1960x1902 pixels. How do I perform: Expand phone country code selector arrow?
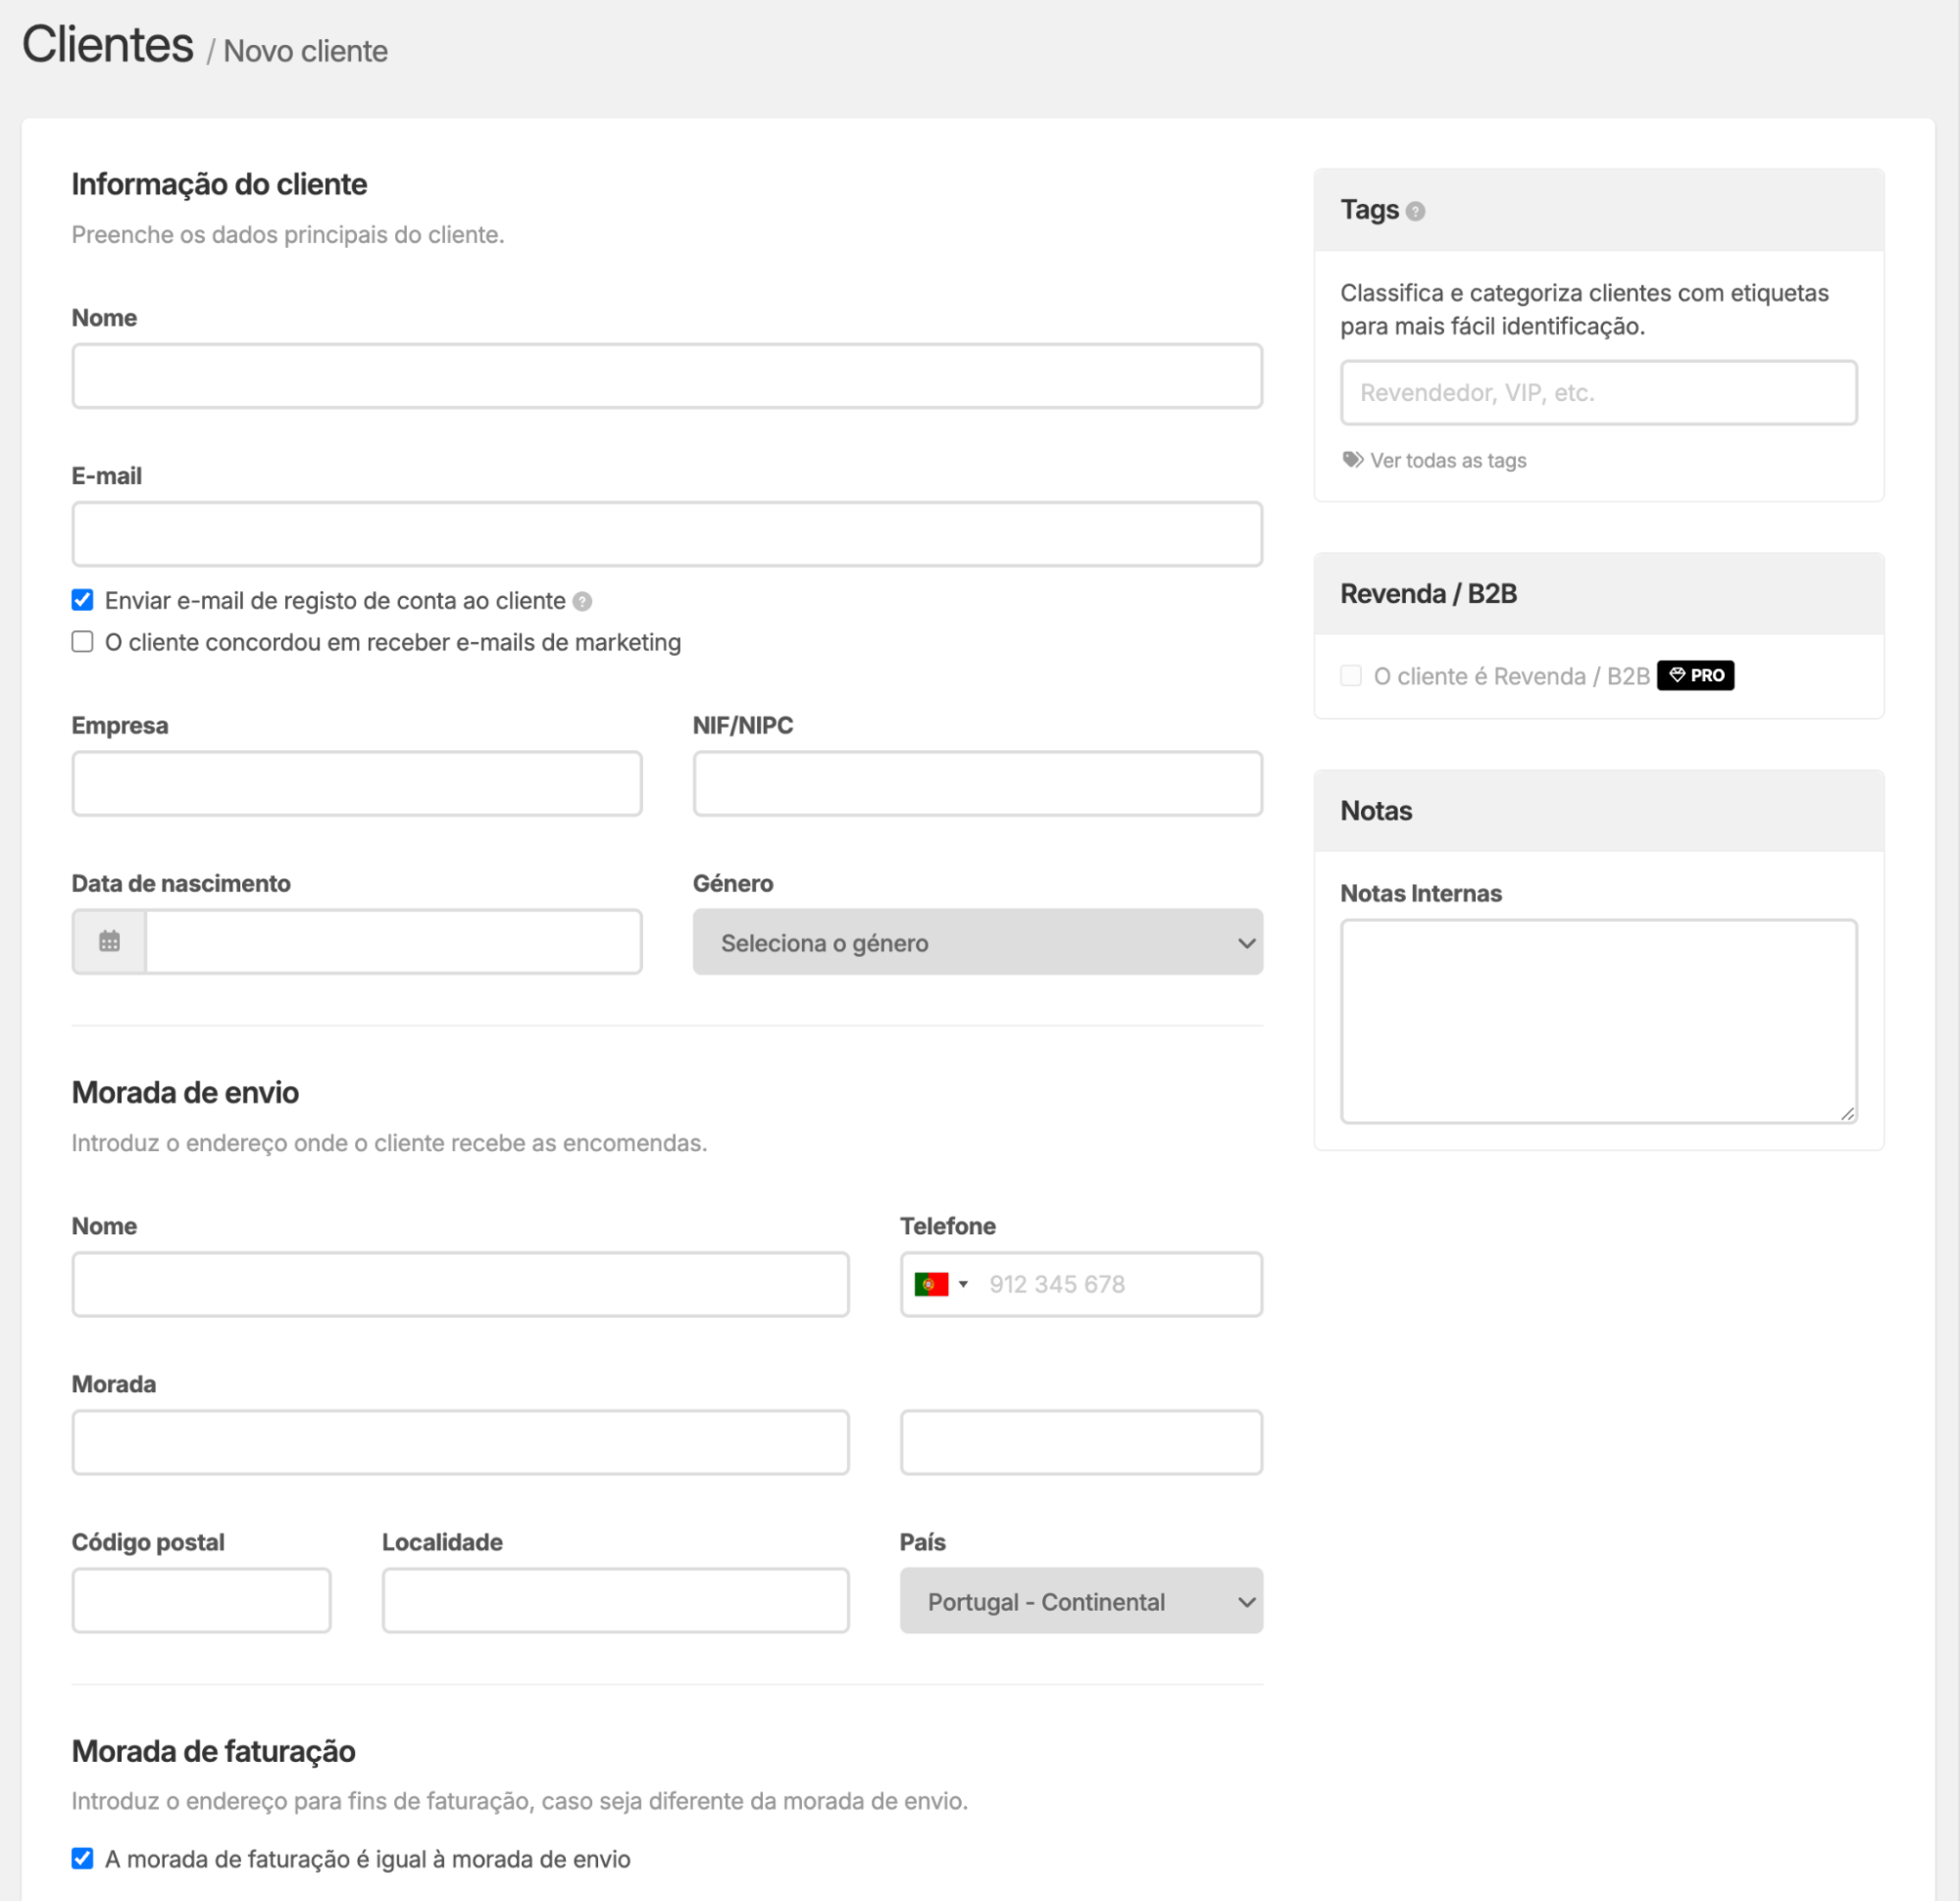point(963,1284)
